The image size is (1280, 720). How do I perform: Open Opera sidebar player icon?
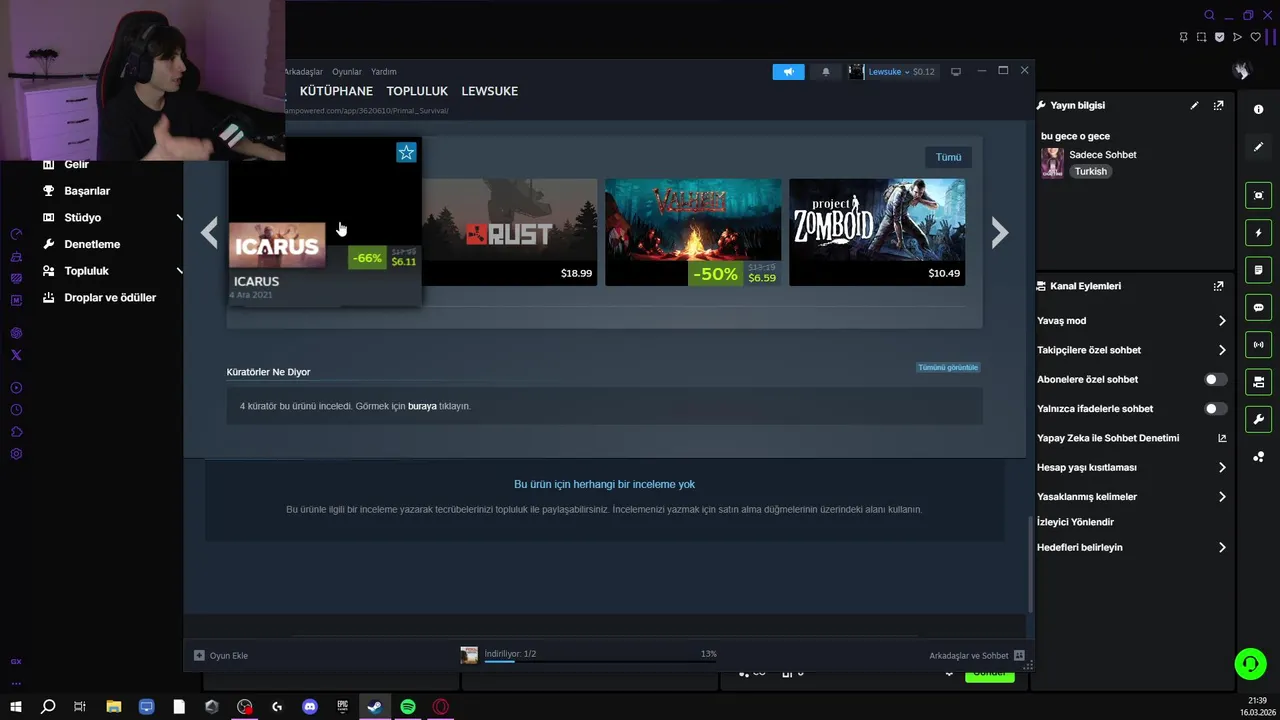click(16, 388)
